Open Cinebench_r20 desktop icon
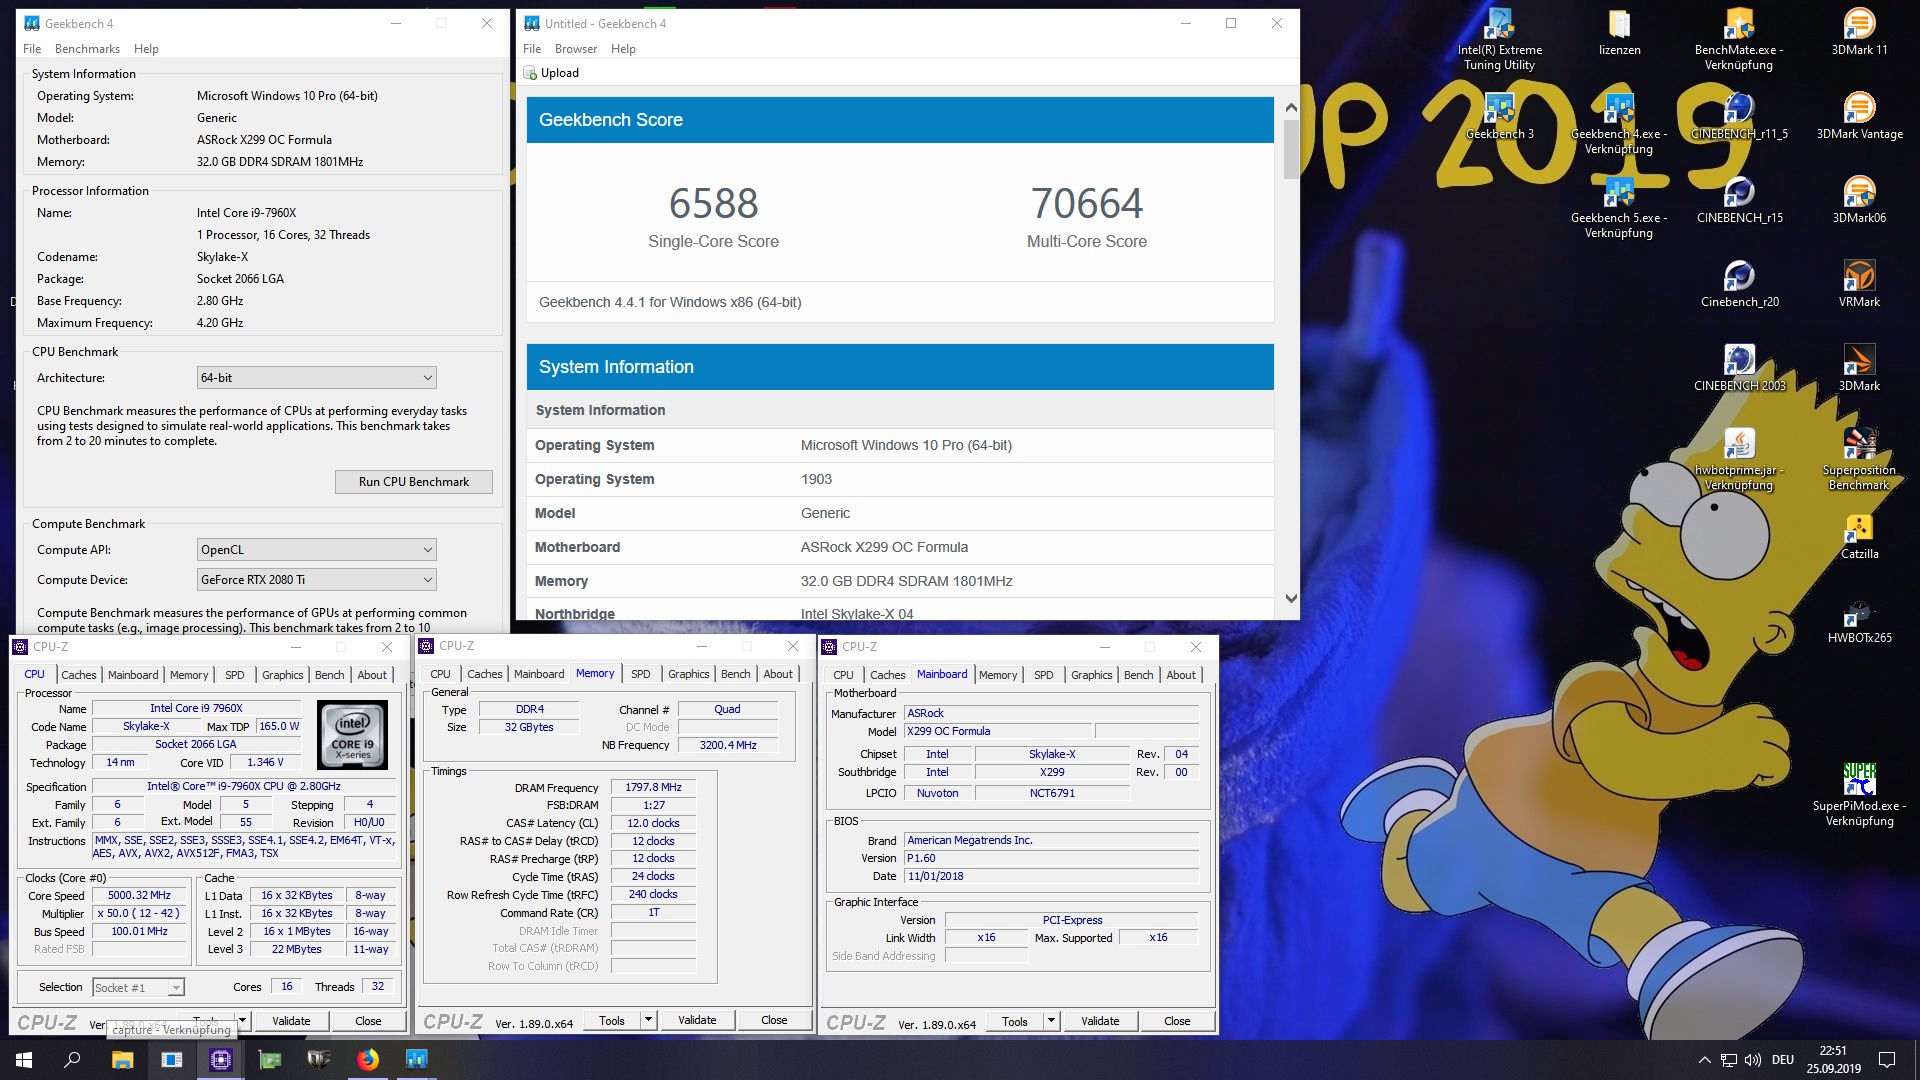The width and height of the screenshot is (1920, 1080). 1739,284
